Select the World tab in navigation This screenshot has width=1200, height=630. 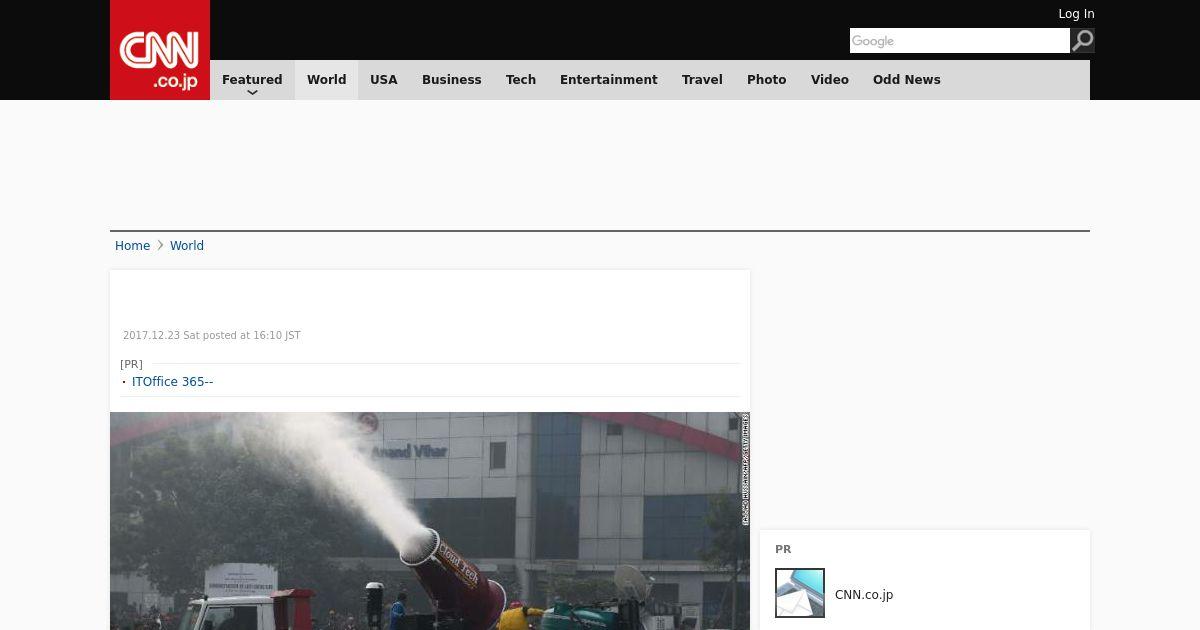coord(326,80)
